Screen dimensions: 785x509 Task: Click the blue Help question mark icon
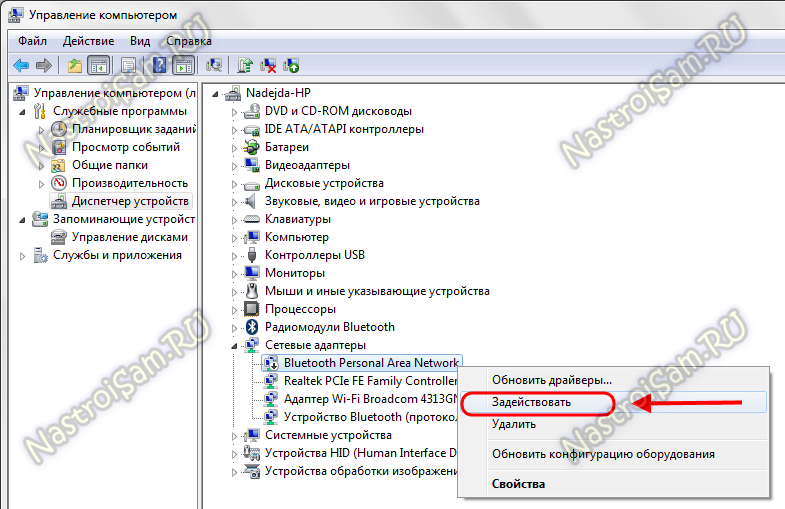[159, 65]
